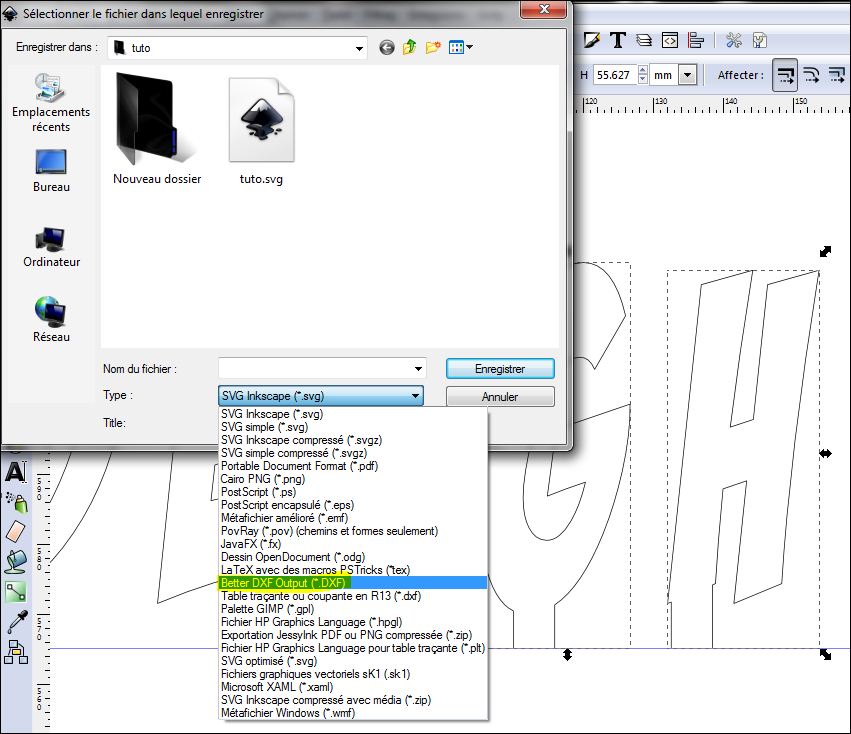Go to Bureau in places bar
The width and height of the screenshot is (851, 734).
[x=51, y=171]
